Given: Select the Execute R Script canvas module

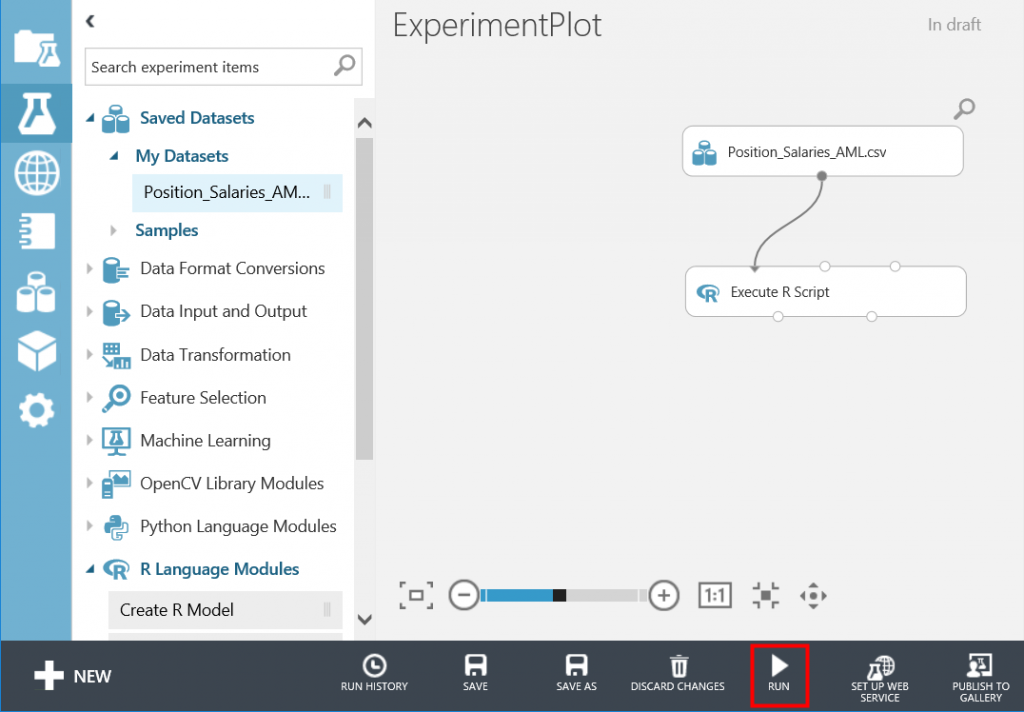Looking at the screenshot, I should [825, 291].
